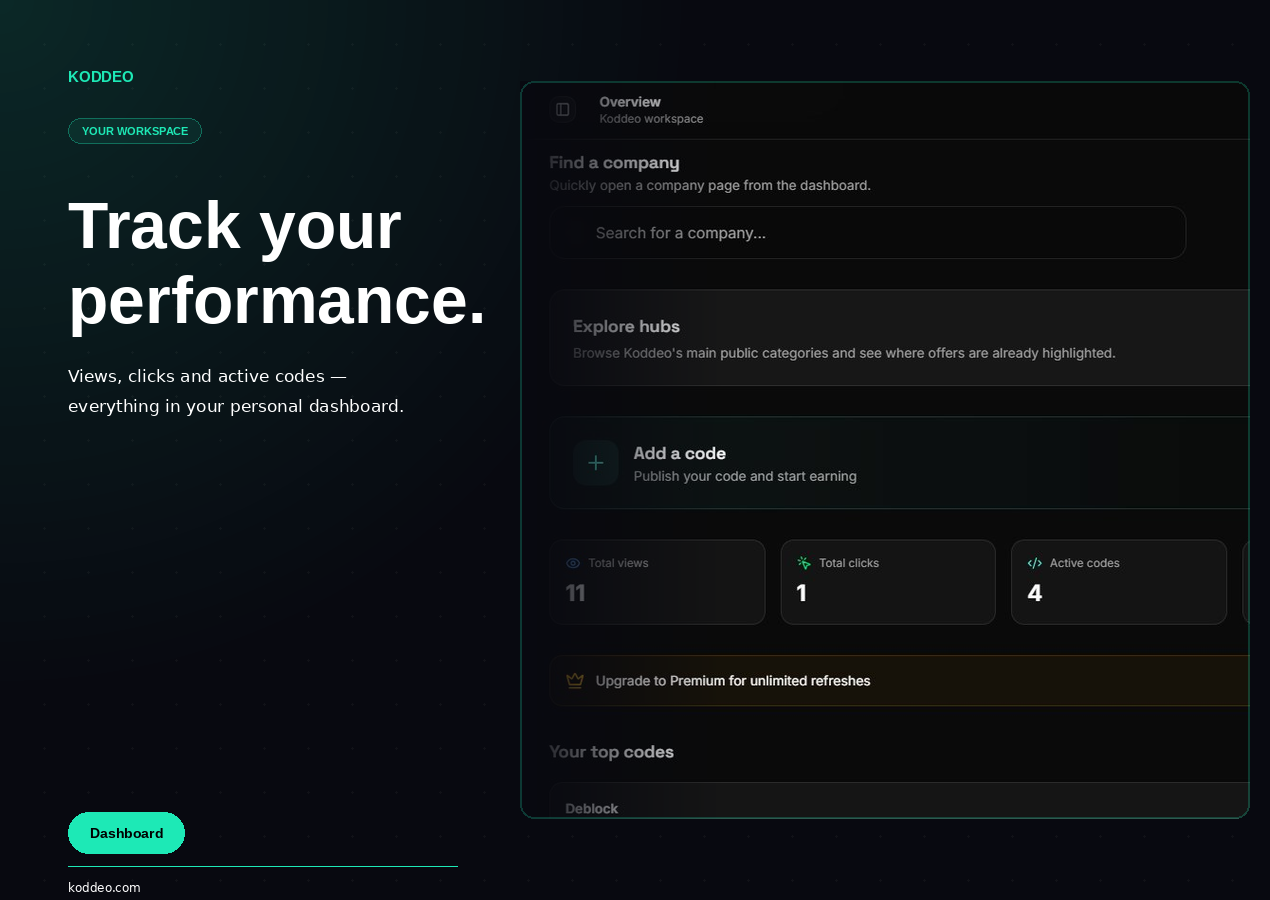Click the Search for a company field
The width and height of the screenshot is (1270, 900).
click(868, 232)
